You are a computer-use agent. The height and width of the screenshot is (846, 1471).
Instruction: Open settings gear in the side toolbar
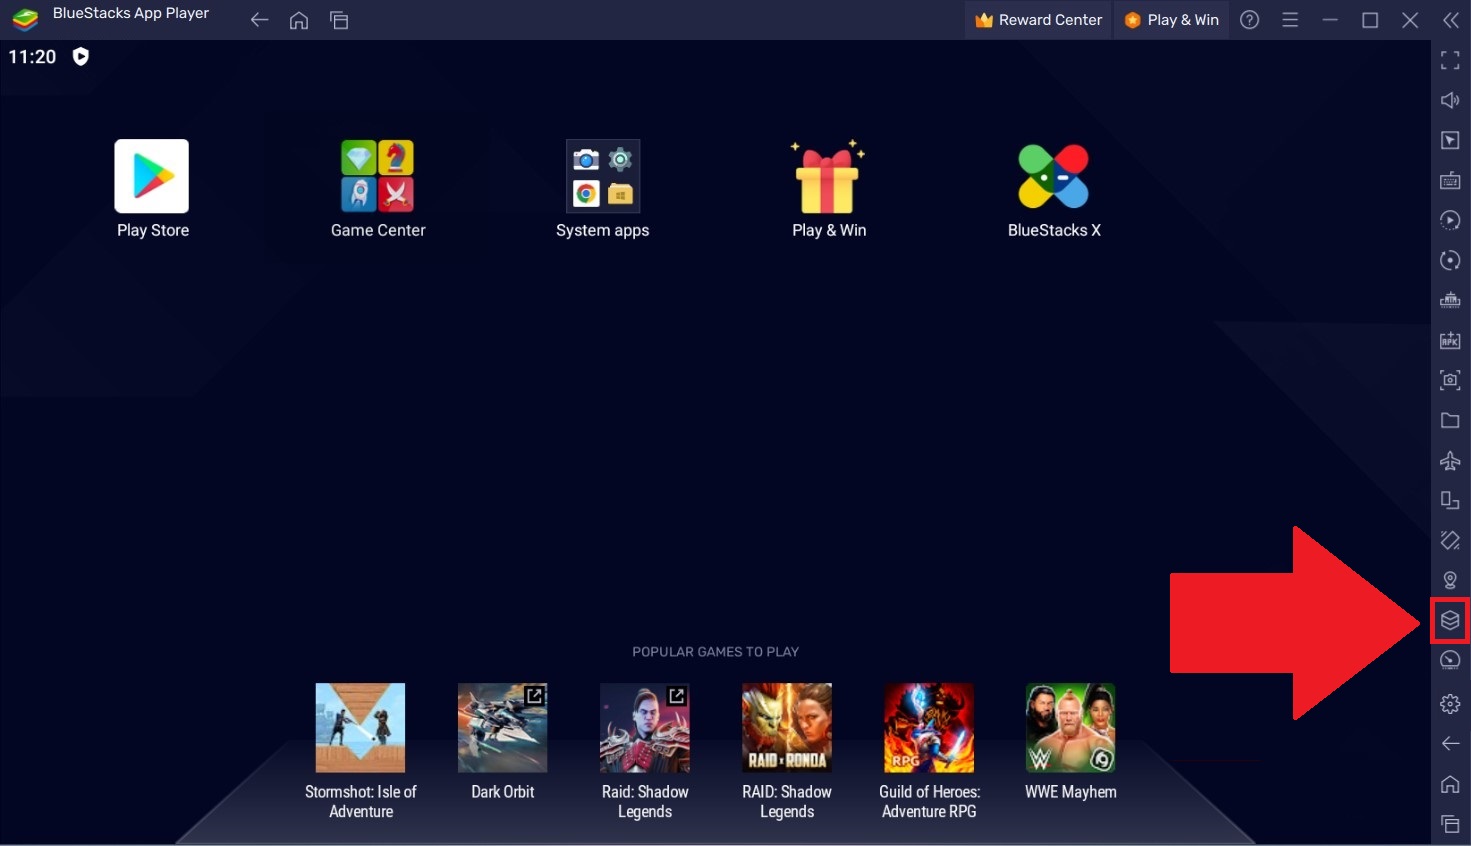click(1450, 704)
